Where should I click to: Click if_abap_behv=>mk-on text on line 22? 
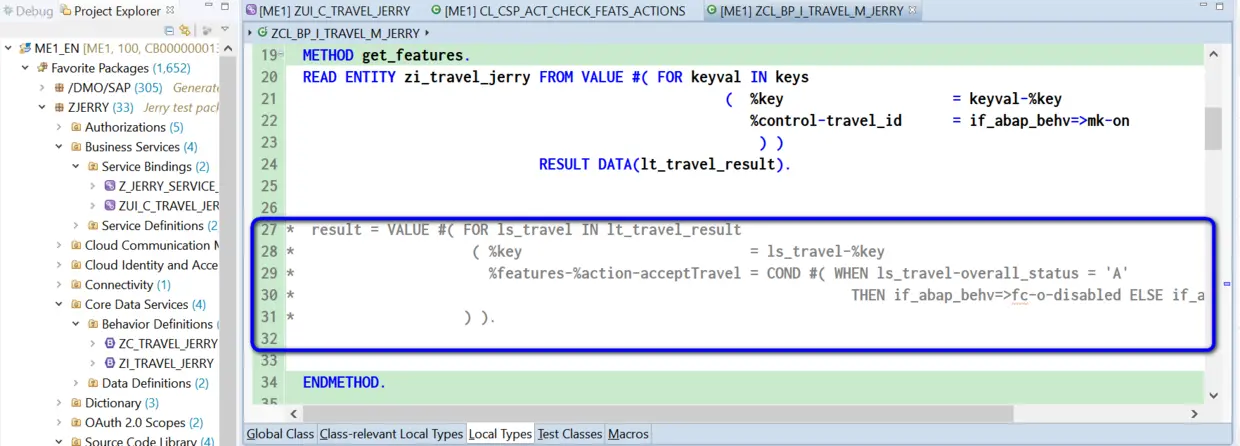pos(1049,121)
